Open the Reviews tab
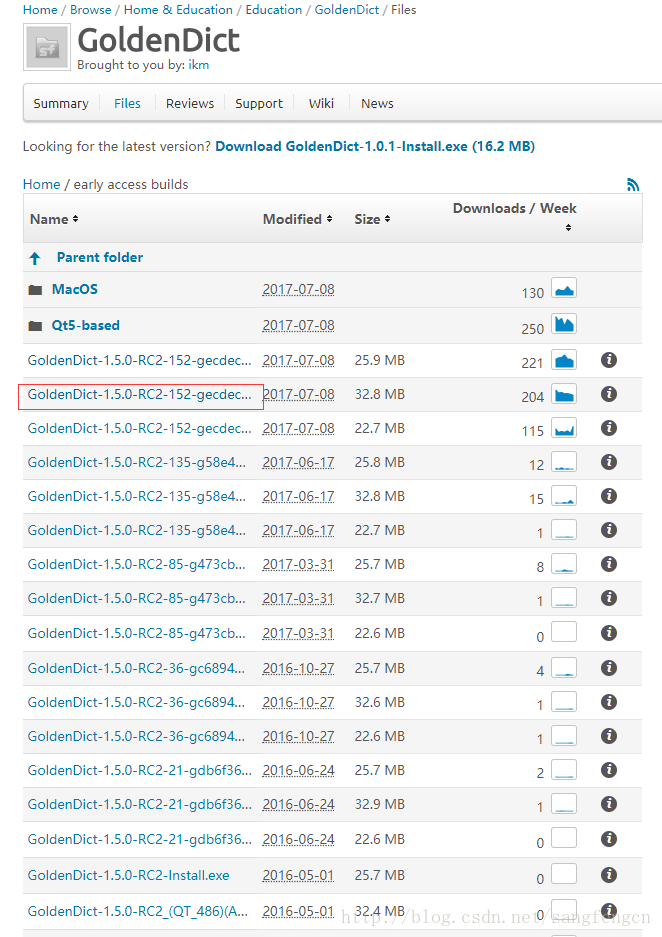Screen dimensions: 662x937 click(190, 103)
